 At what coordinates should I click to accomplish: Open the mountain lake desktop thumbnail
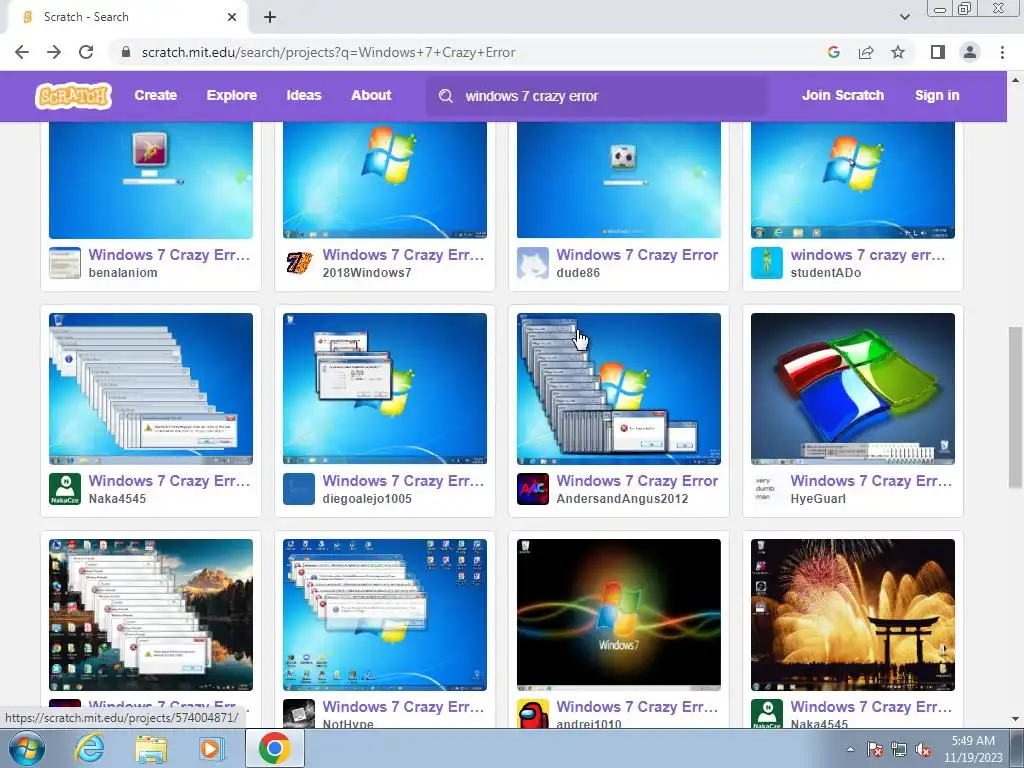[x=151, y=615]
